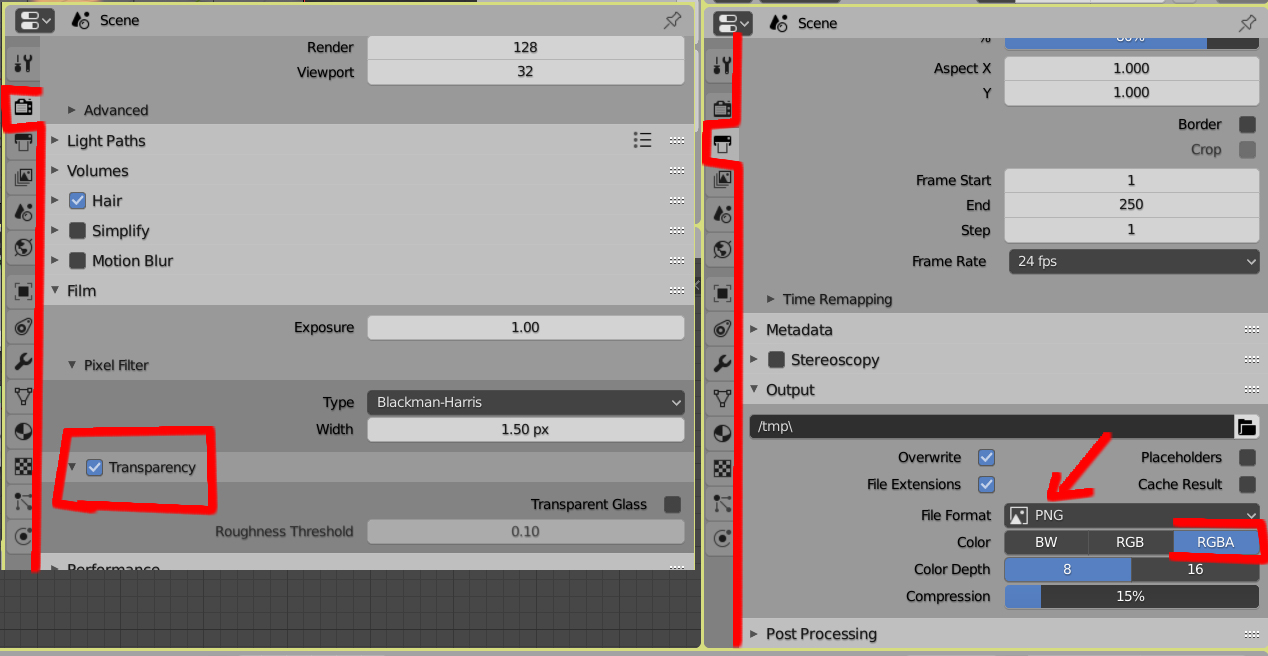Open the Tool tab in left panel

[24, 65]
